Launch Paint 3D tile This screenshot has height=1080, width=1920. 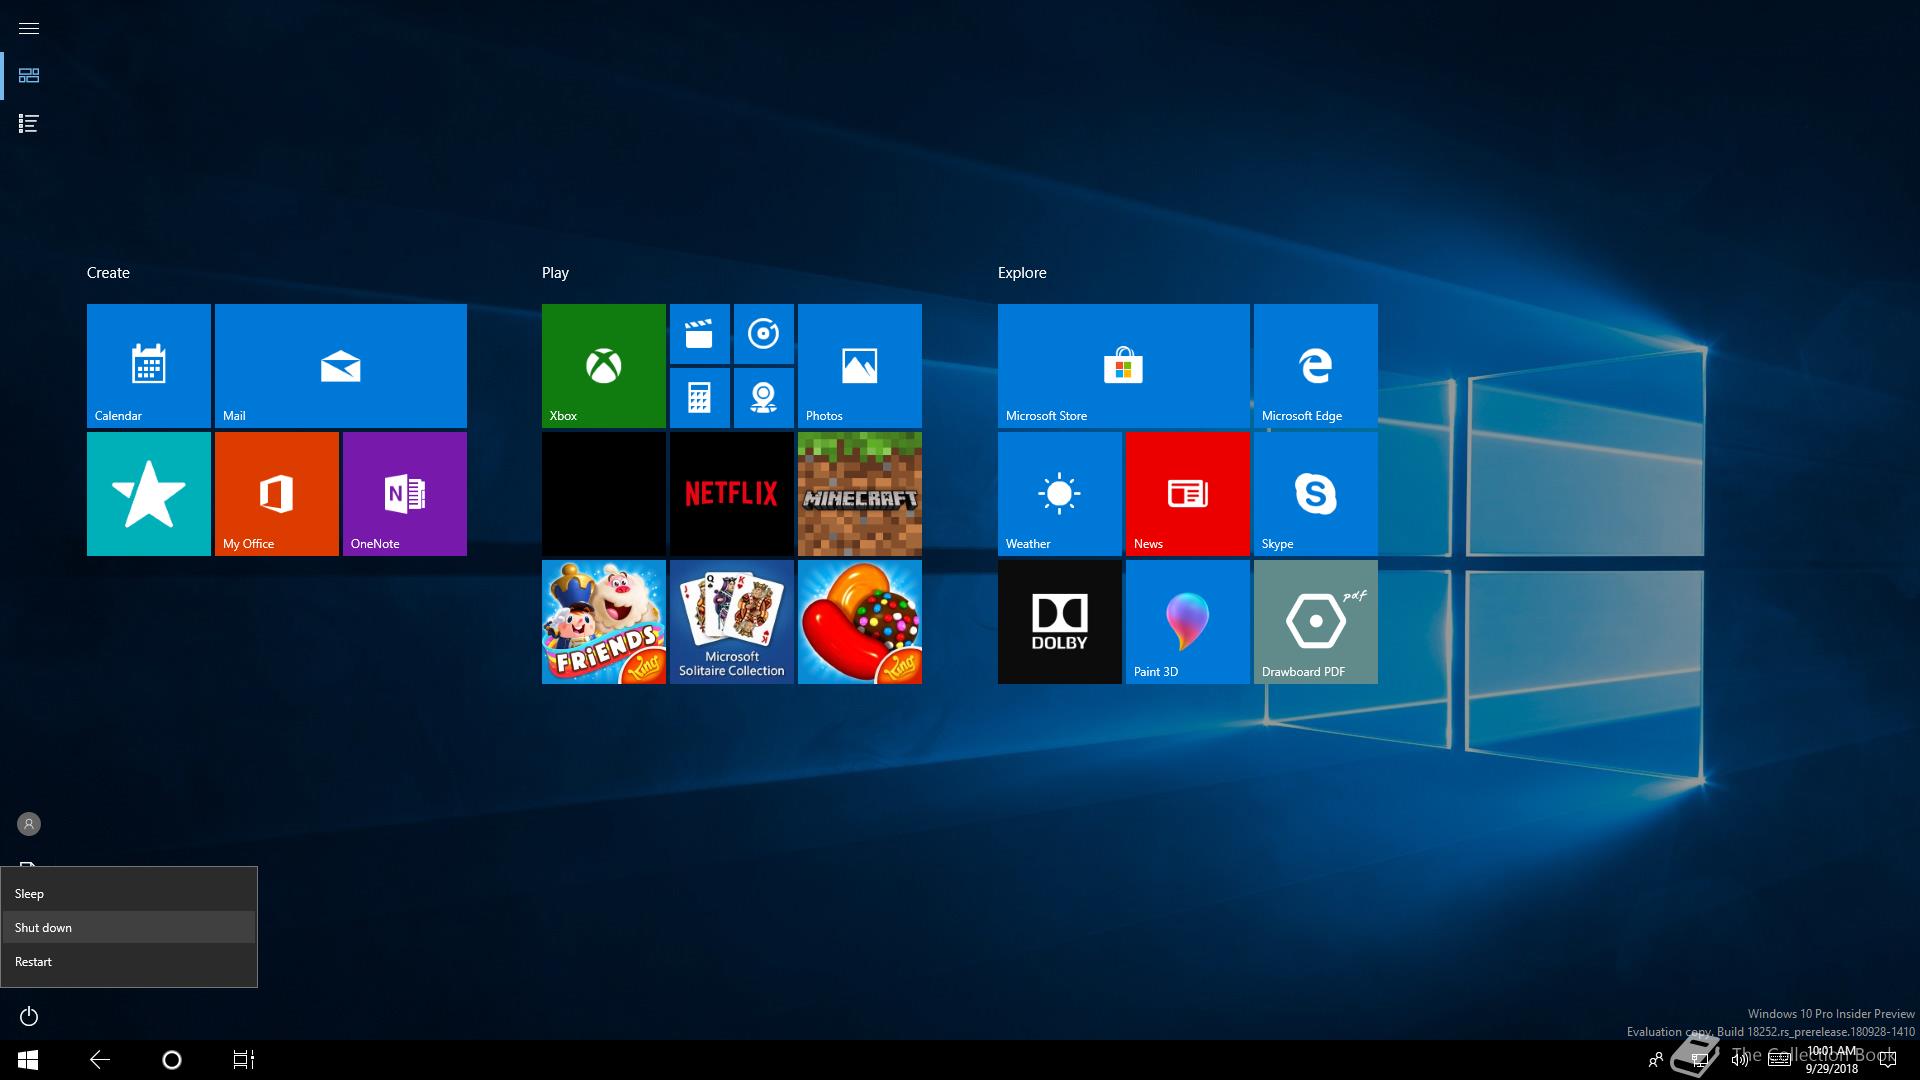pos(1187,622)
